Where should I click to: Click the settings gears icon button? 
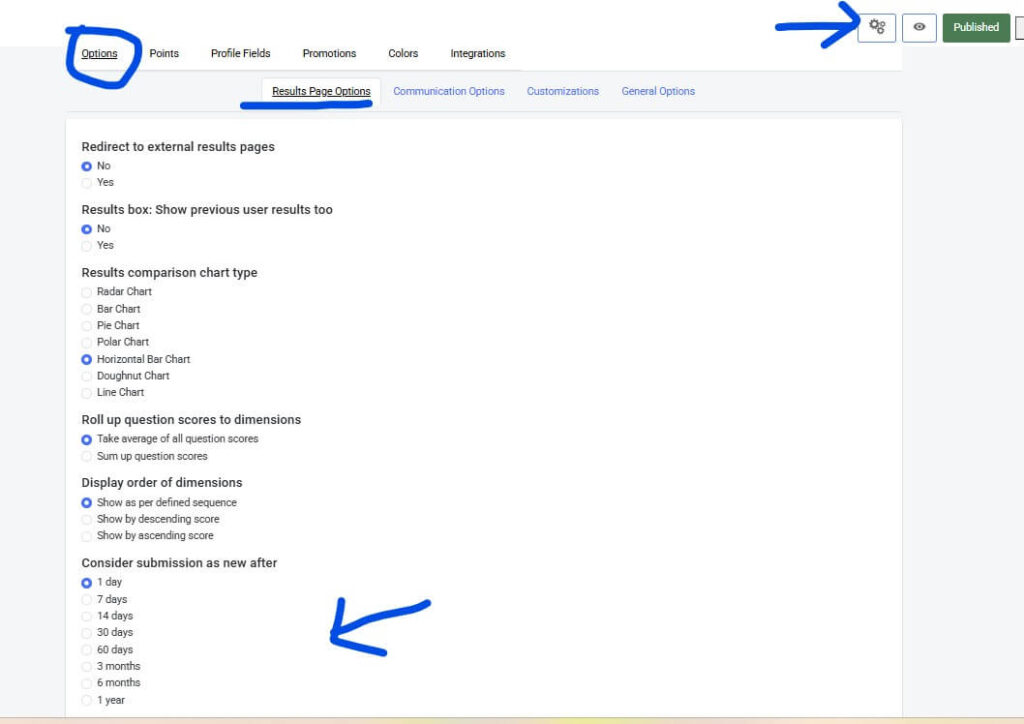[x=877, y=27]
